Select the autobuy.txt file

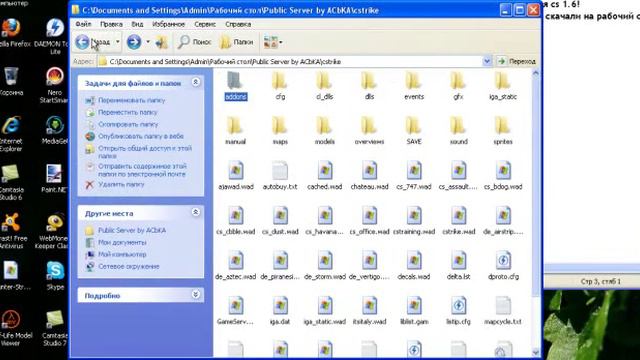tap(280, 175)
